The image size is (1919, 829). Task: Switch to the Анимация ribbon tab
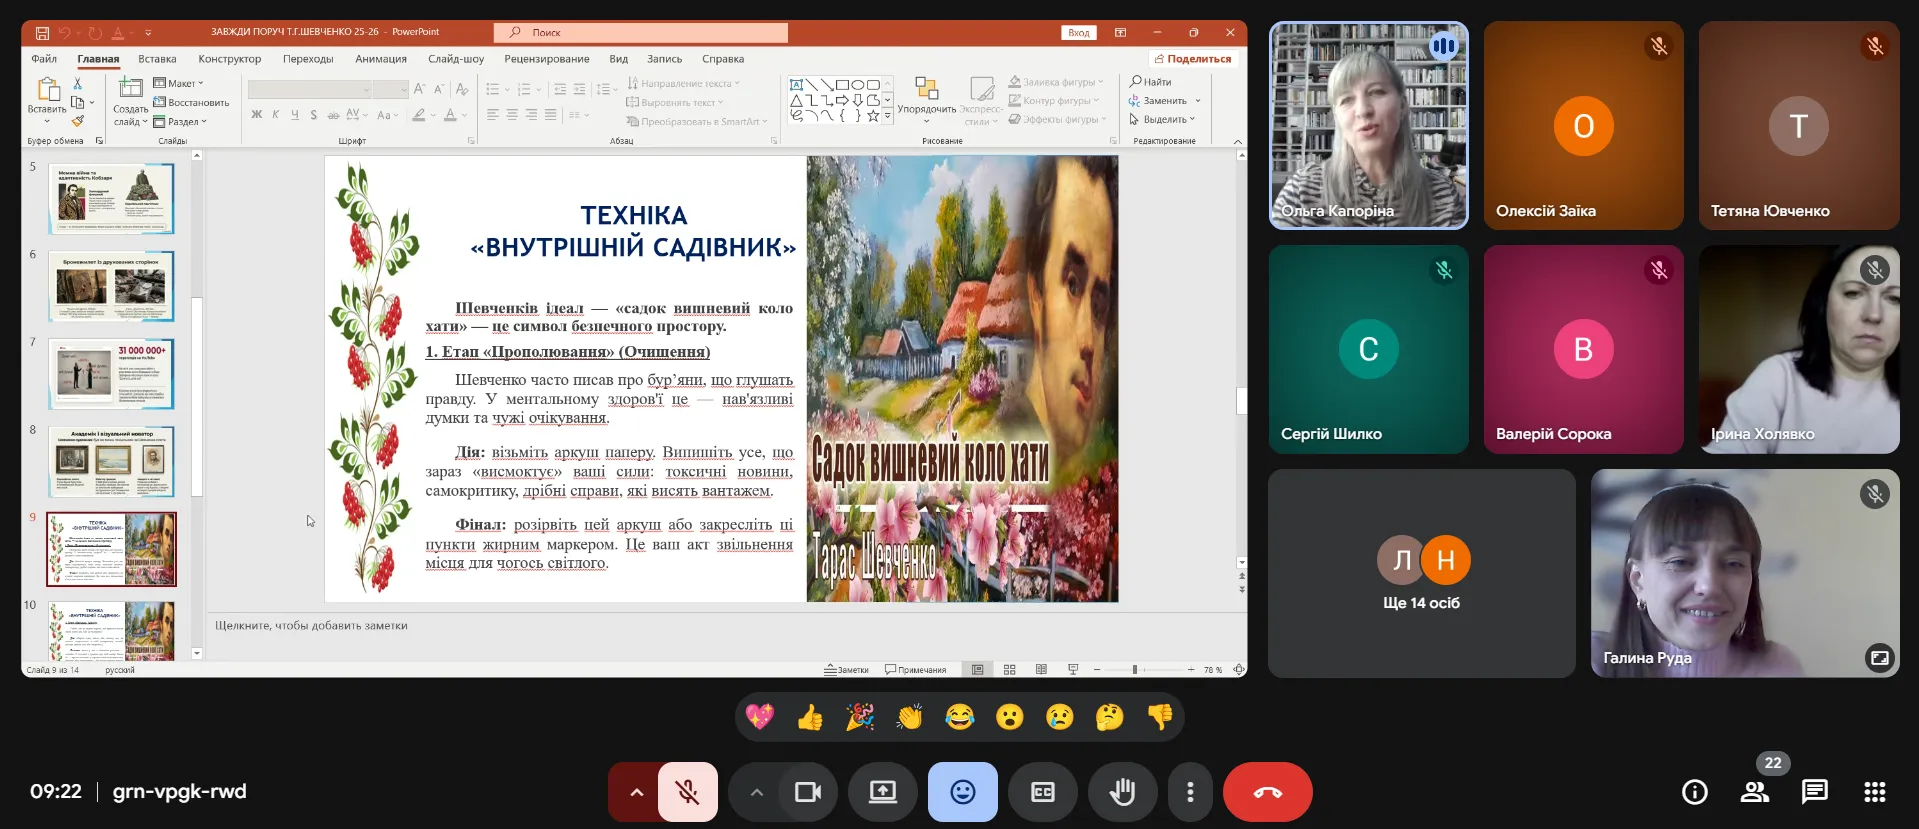coord(380,59)
